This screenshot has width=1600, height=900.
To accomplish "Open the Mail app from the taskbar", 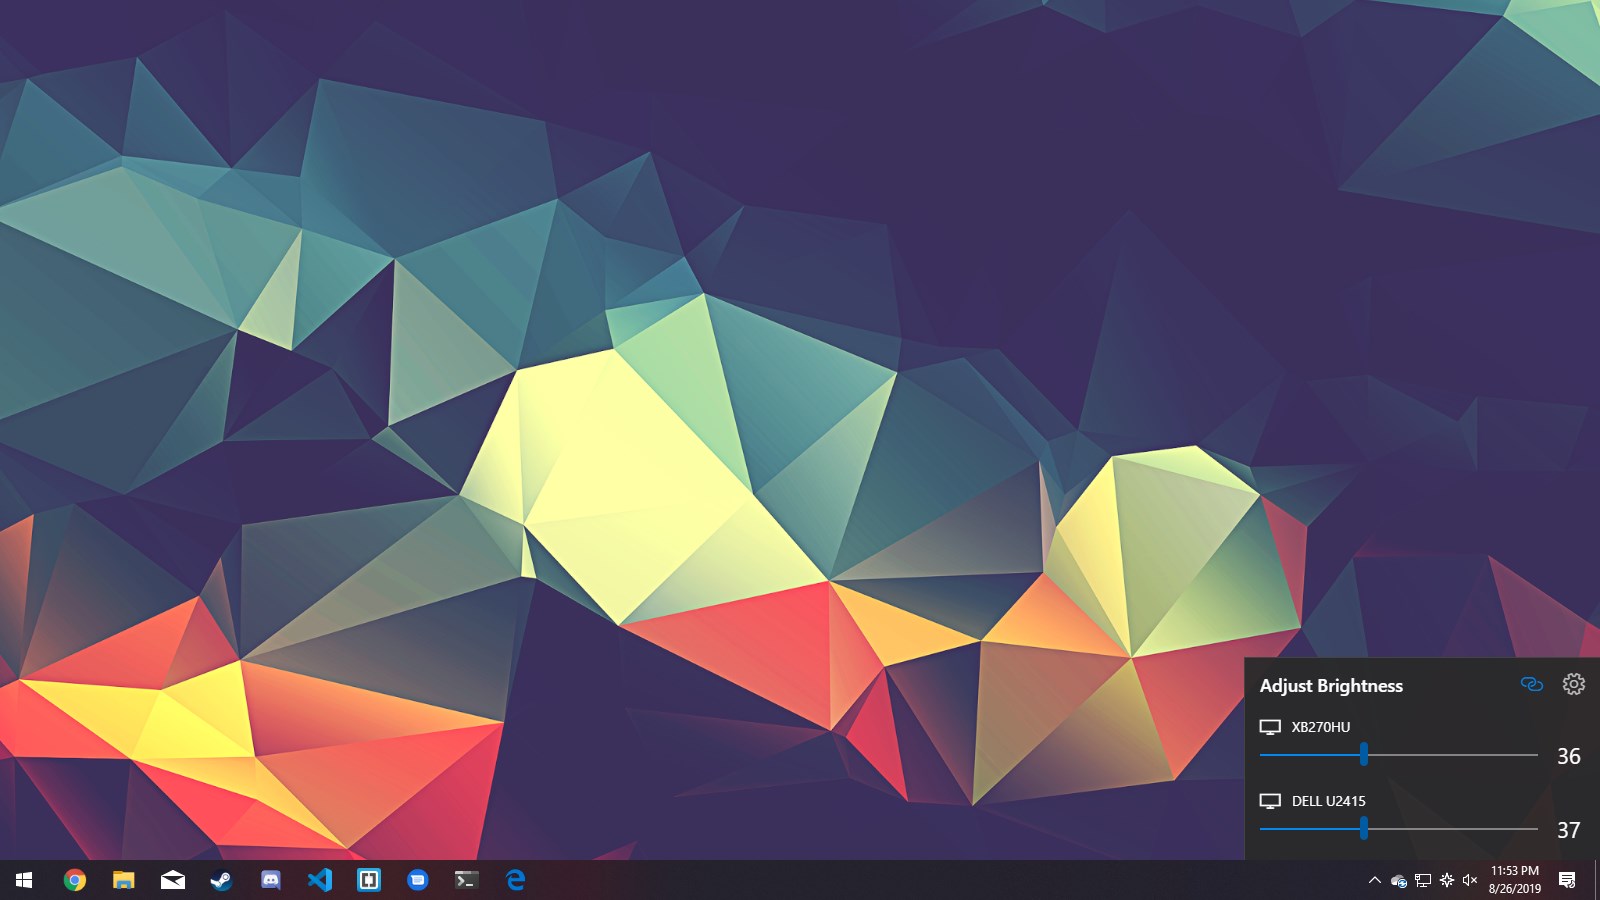I will pyautogui.click(x=172, y=881).
